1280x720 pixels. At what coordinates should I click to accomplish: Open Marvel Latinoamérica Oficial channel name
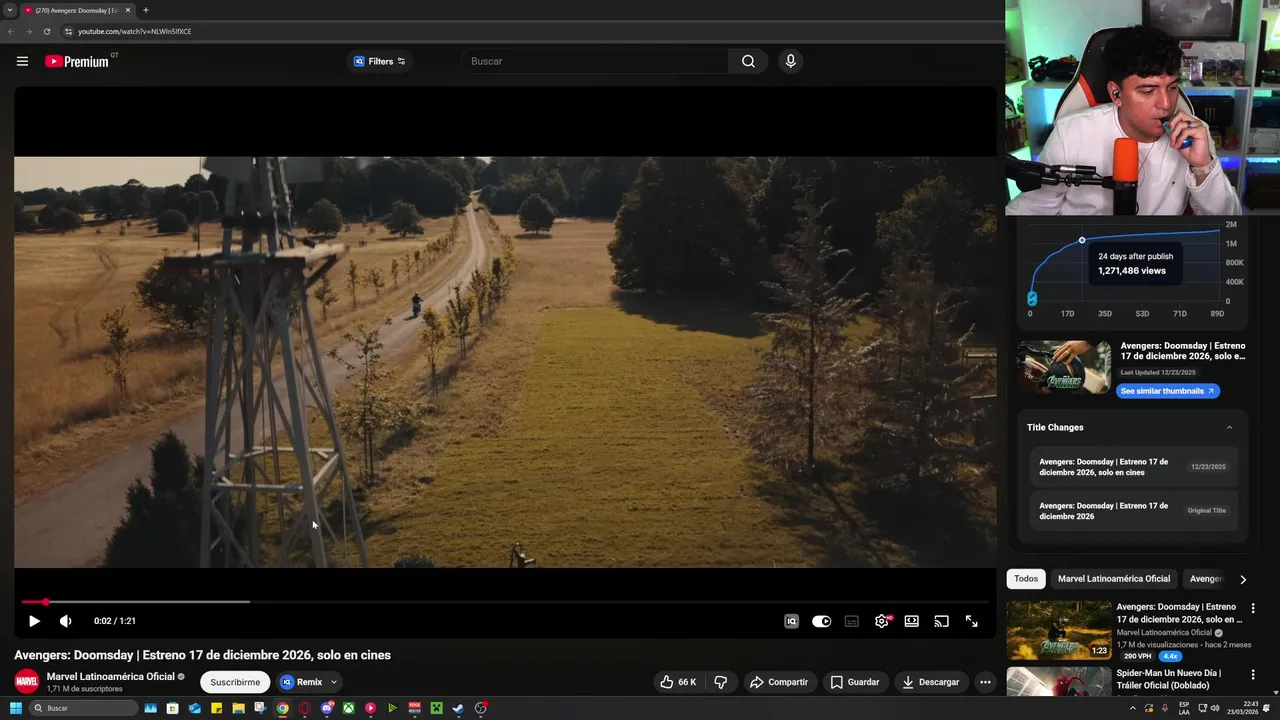tap(111, 677)
